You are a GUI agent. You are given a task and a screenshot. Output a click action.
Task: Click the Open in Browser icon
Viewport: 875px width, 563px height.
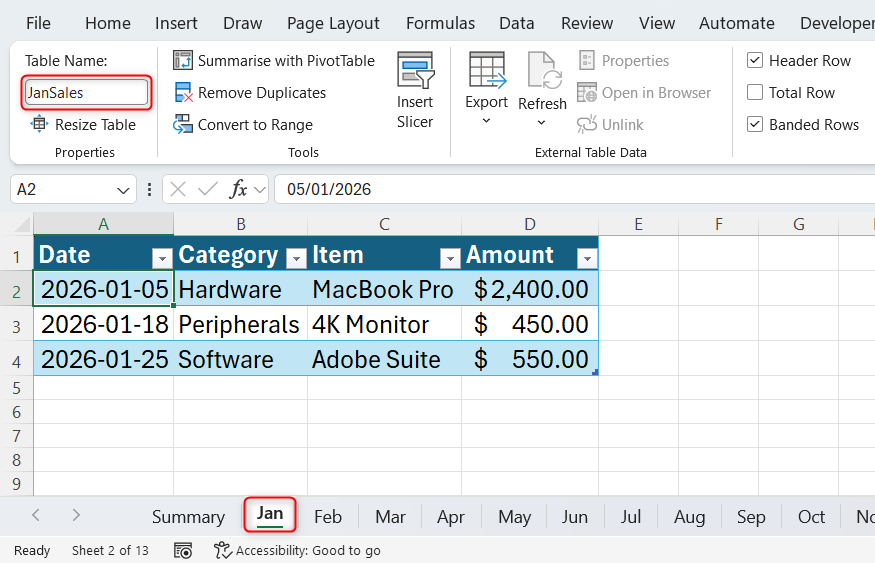[x=586, y=93]
